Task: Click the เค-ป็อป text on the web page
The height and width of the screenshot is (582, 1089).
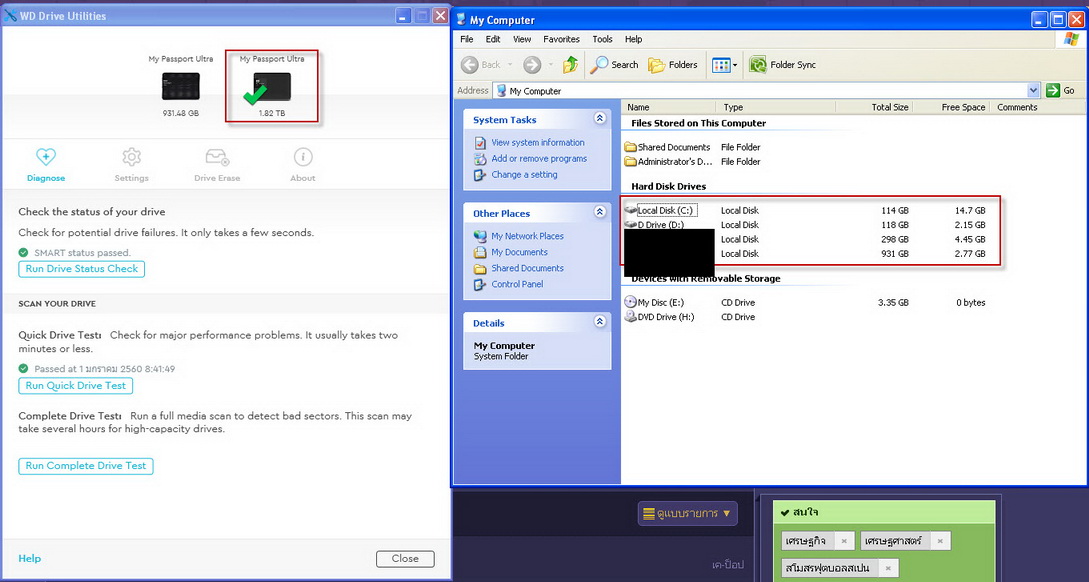Action: click(x=728, y=565)
